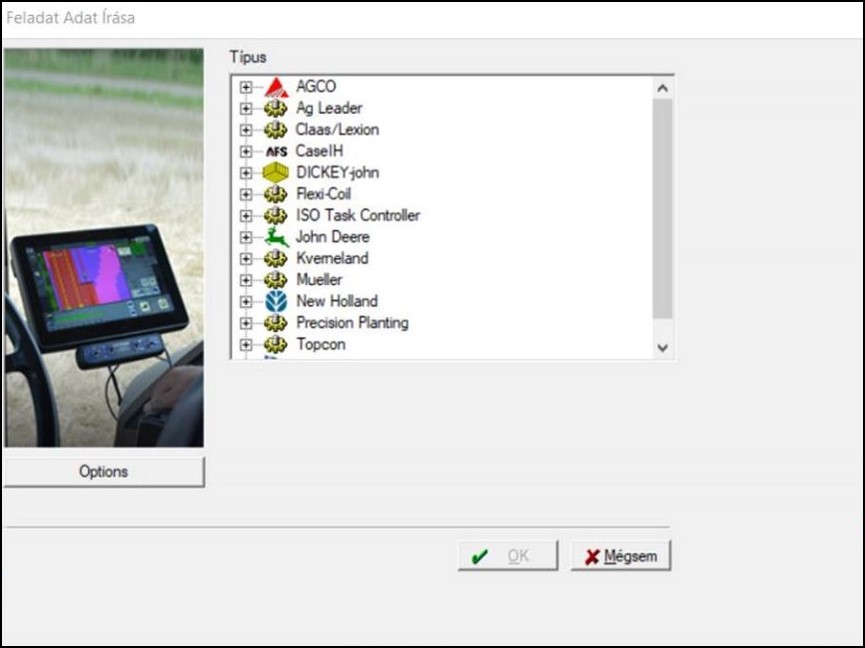This screenshot has height=648, width=865.
Task: Select the Kverneland entry
Action: click(x=332, y=259)
